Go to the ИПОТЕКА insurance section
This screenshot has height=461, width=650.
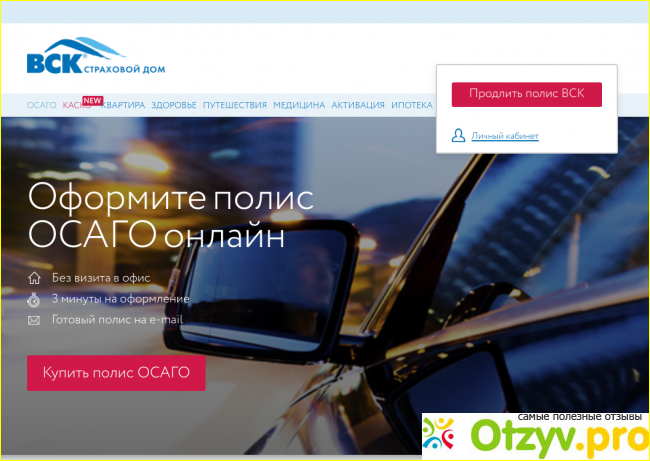point(412,105)
